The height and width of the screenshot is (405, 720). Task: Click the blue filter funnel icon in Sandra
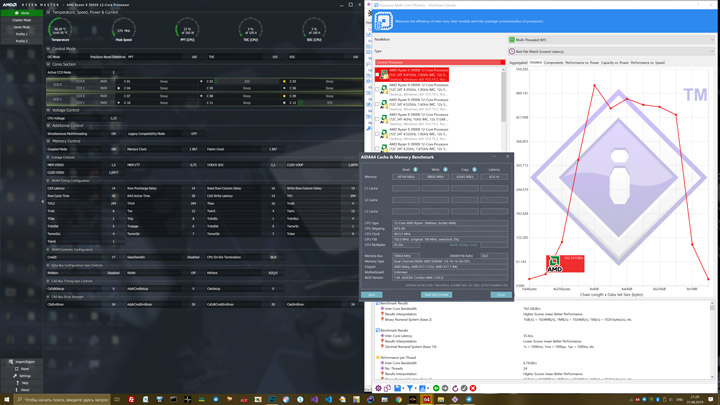point(410,388)
